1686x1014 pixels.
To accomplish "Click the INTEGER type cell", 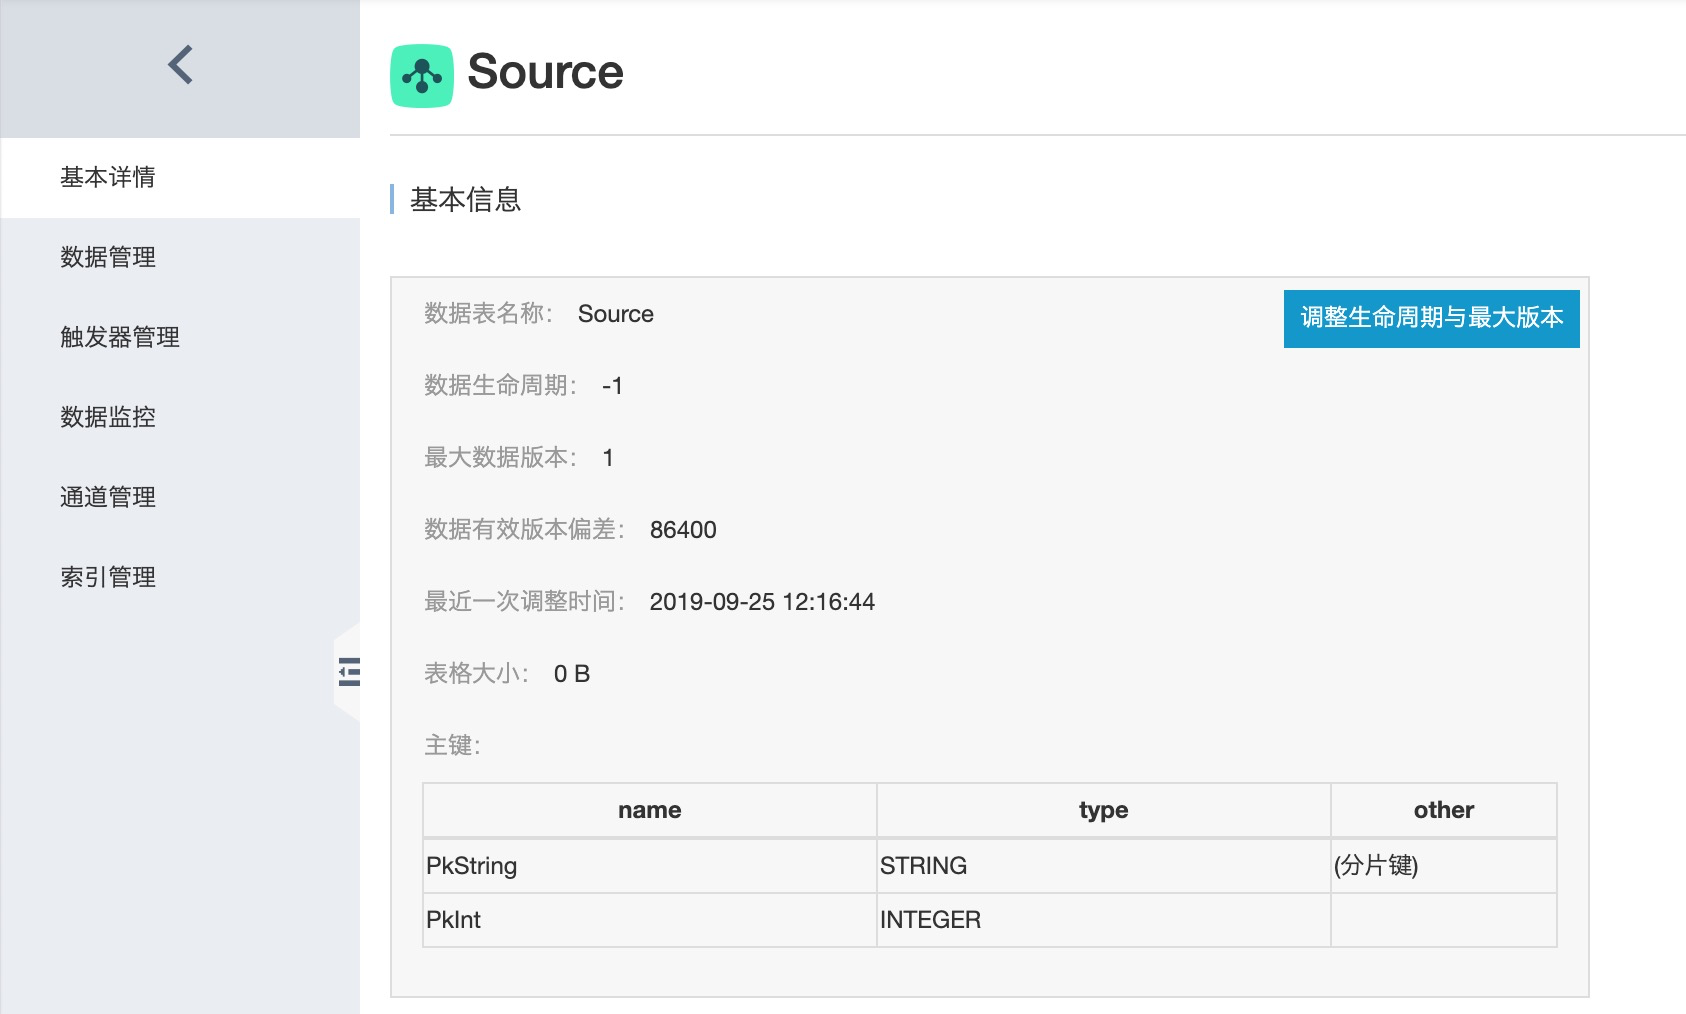I will pos(1103,920).
